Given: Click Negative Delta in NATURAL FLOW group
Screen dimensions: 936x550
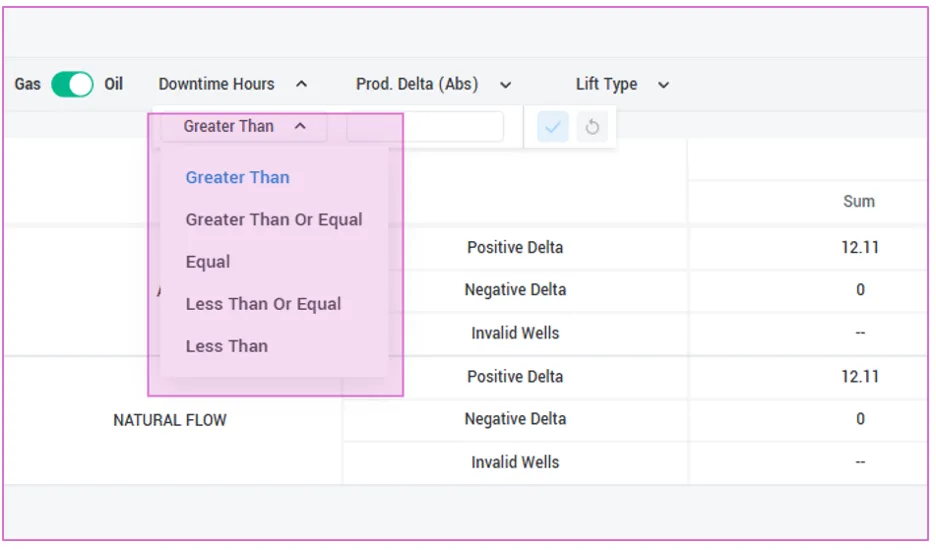Looking at the screenshot, I should coord(515,419).
